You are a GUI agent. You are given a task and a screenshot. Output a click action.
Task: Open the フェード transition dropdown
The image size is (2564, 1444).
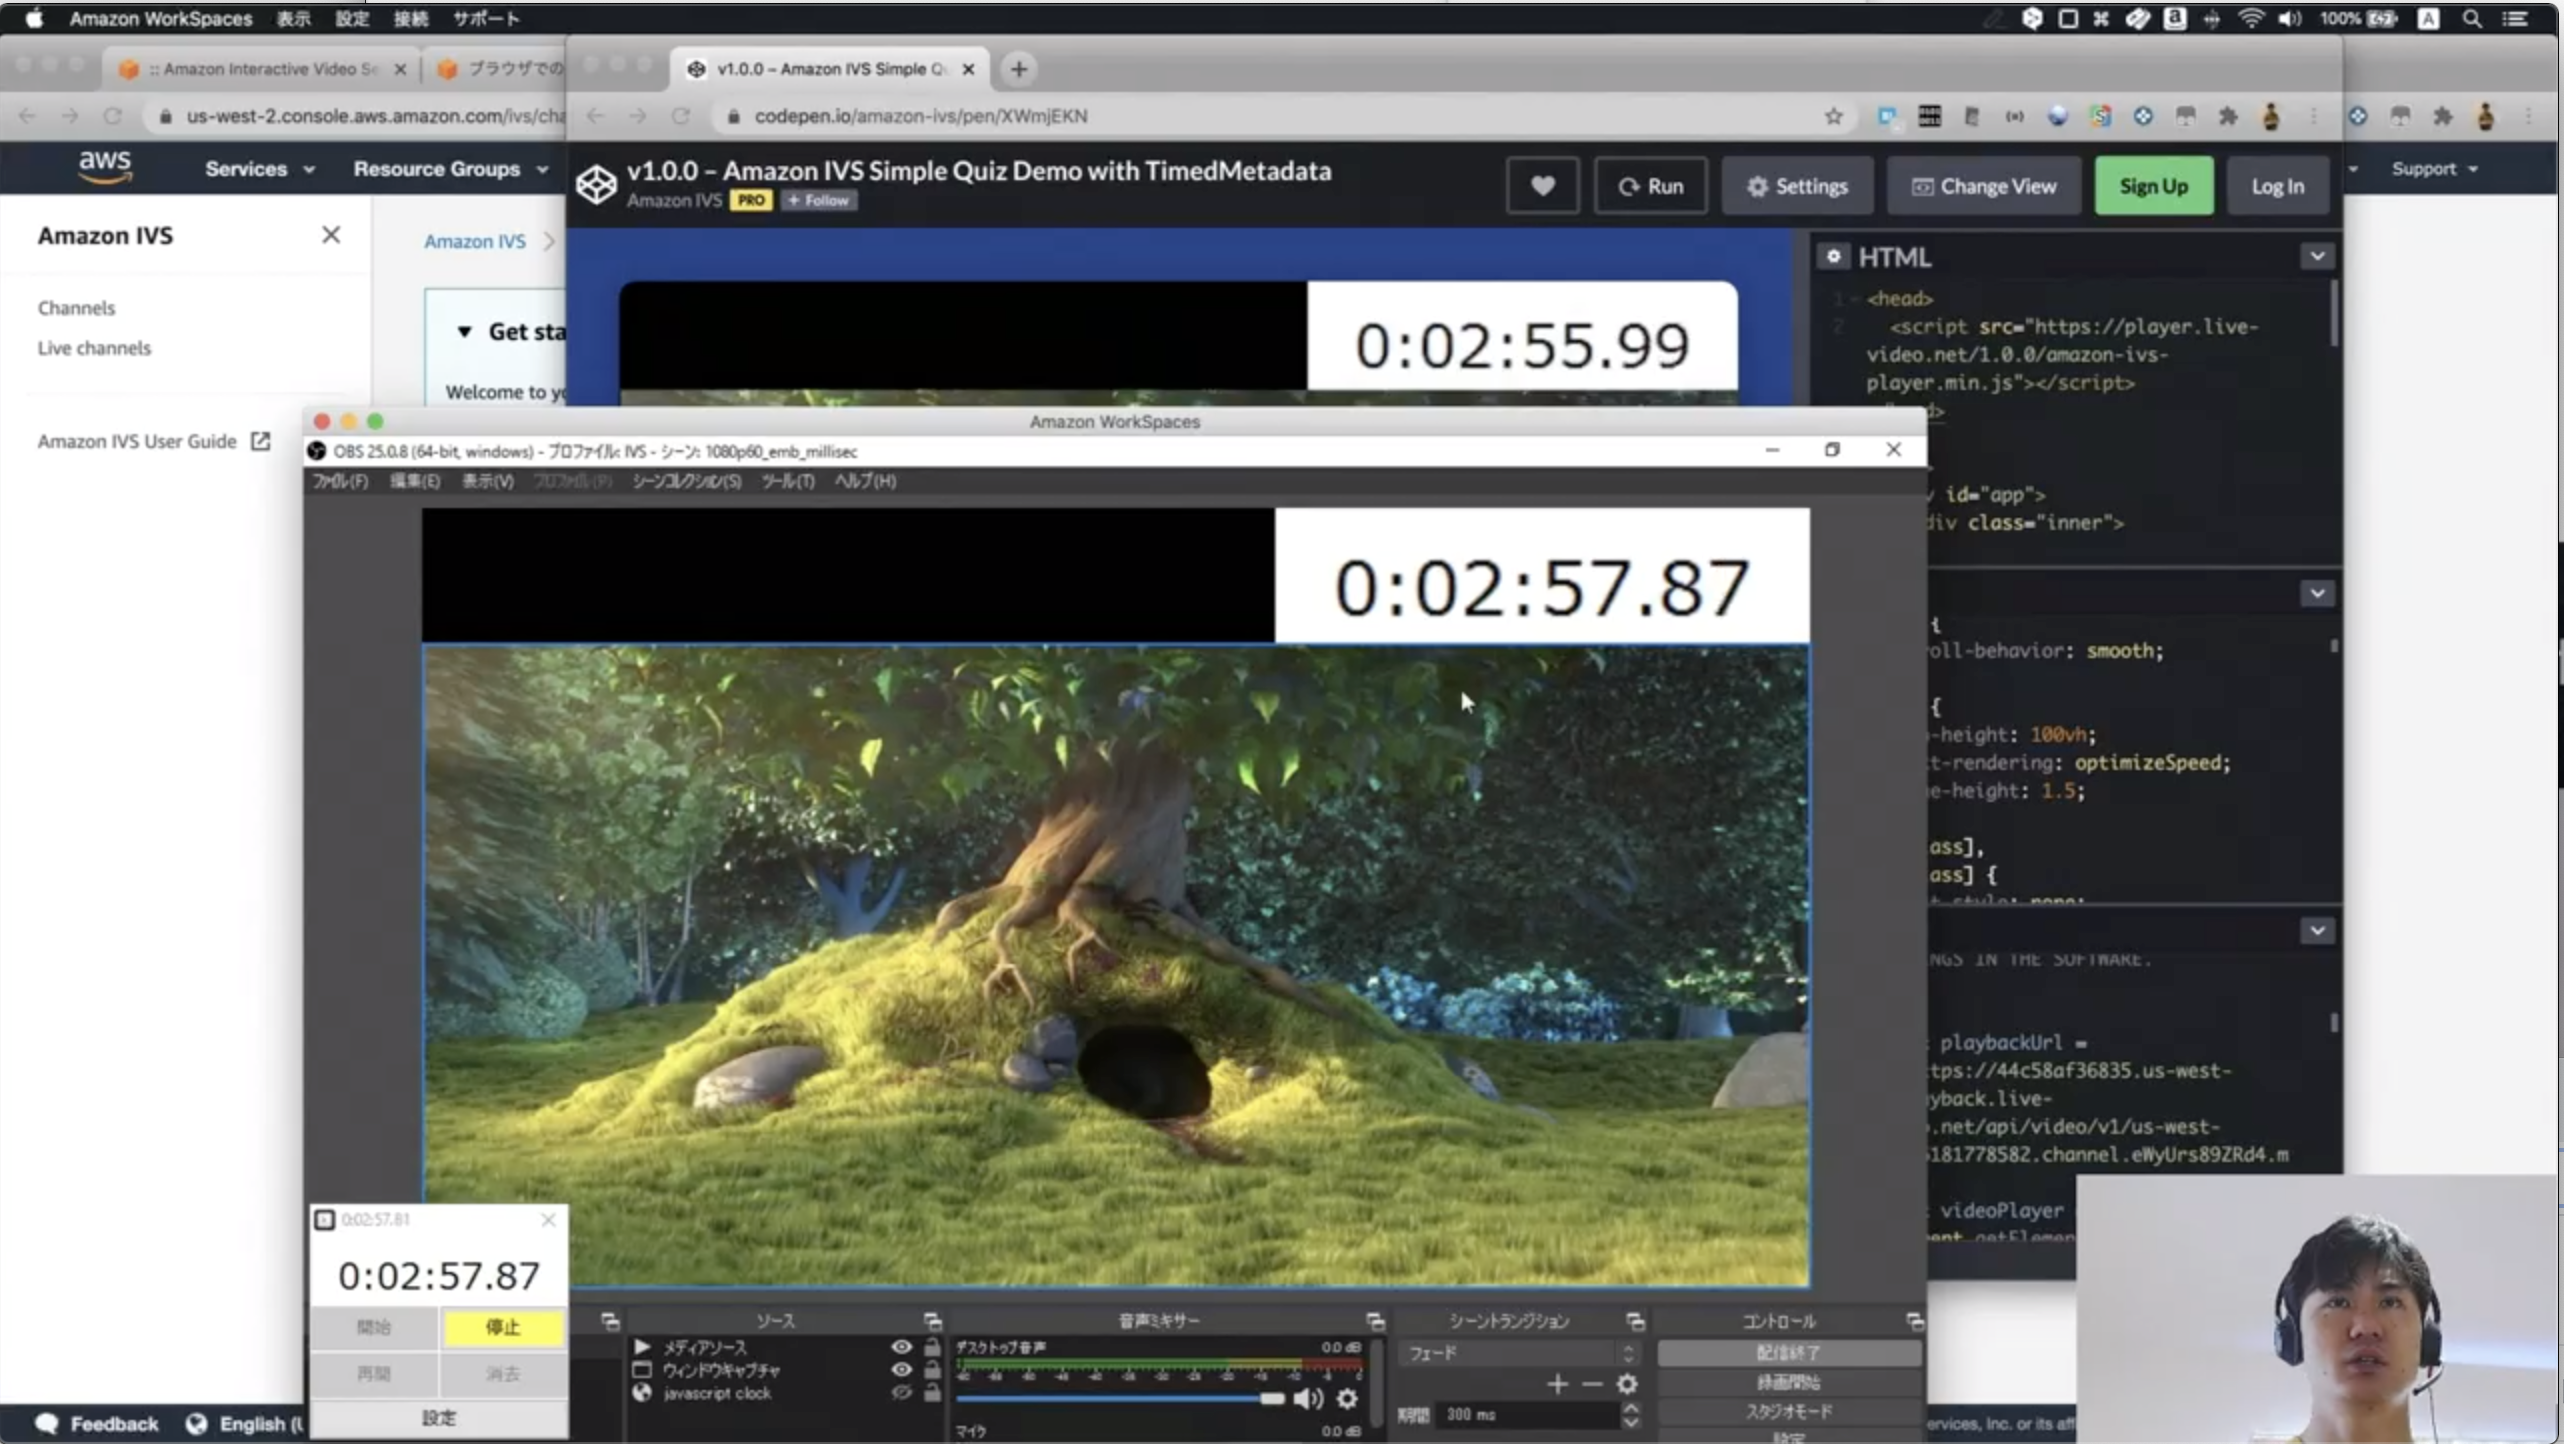[1517, 1353]
